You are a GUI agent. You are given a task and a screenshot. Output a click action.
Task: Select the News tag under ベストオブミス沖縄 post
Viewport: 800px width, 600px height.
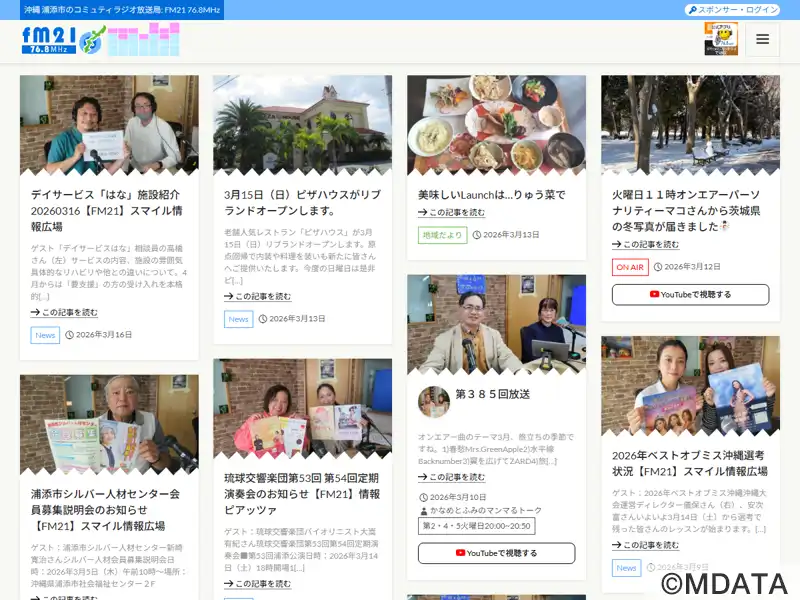point(626,568)
